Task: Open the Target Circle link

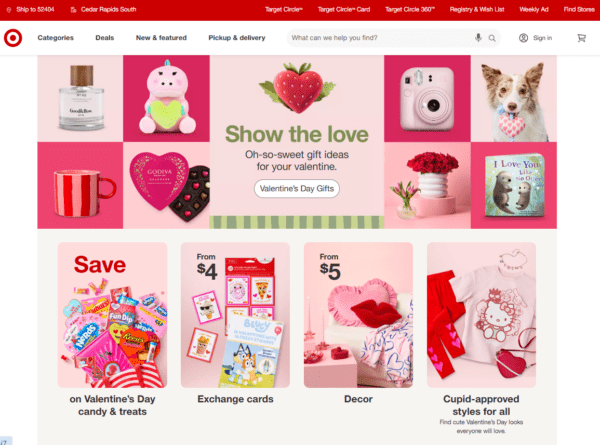Action: click(284, 10)
